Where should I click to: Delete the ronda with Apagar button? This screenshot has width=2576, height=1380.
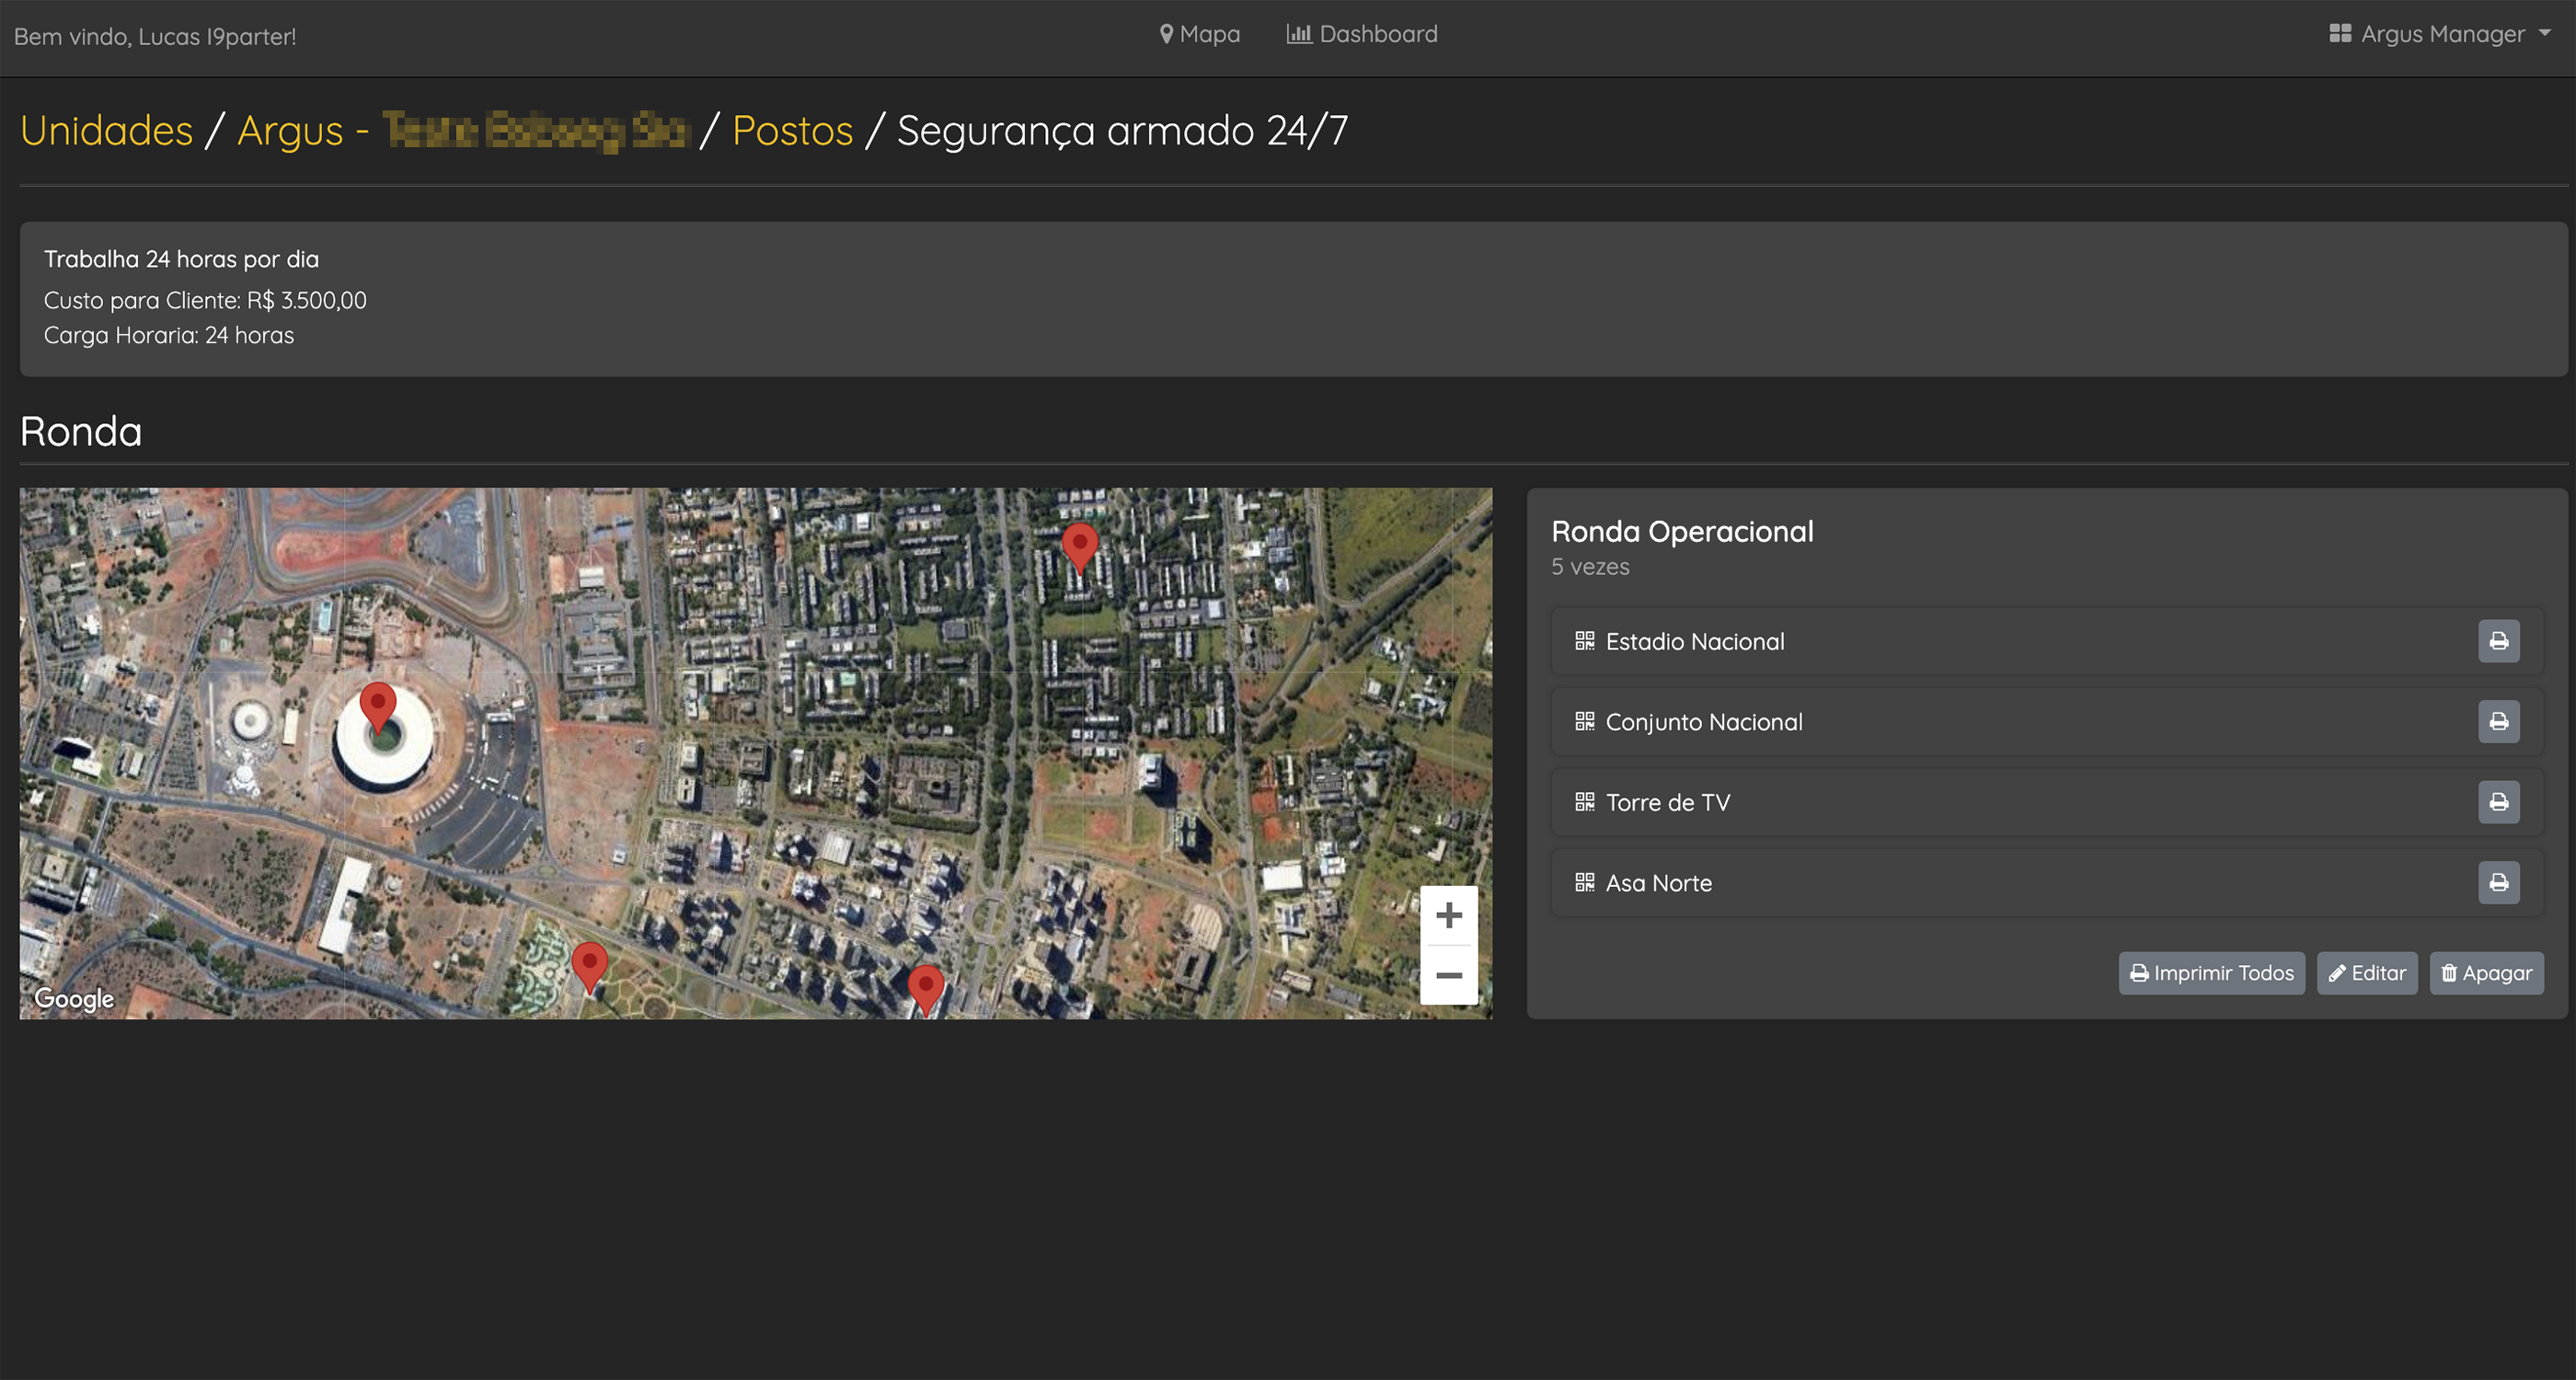pyautogui.click(x=2485, y=973)
